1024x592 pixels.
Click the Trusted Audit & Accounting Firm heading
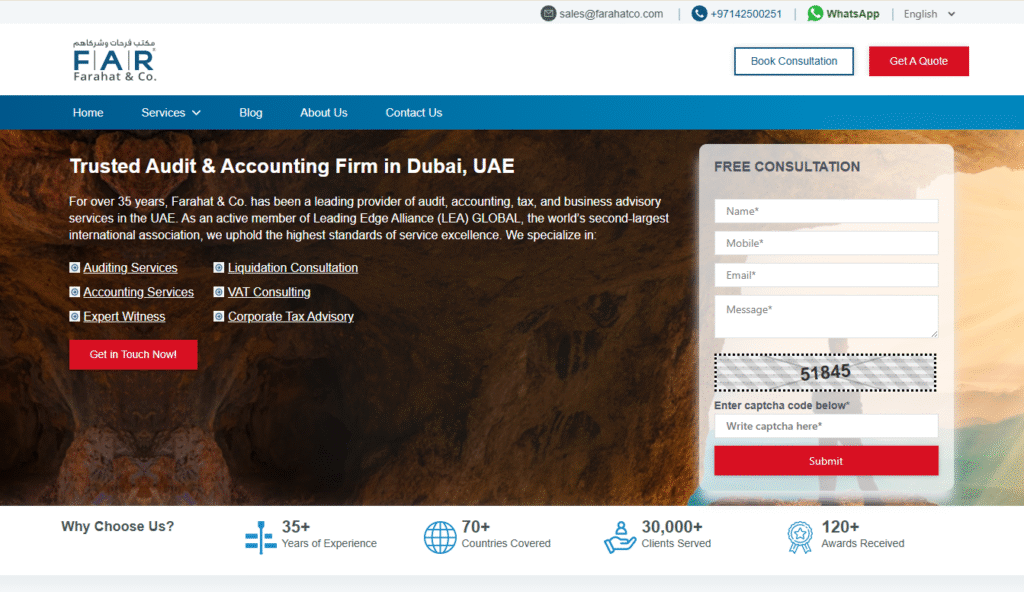(292, 166)
